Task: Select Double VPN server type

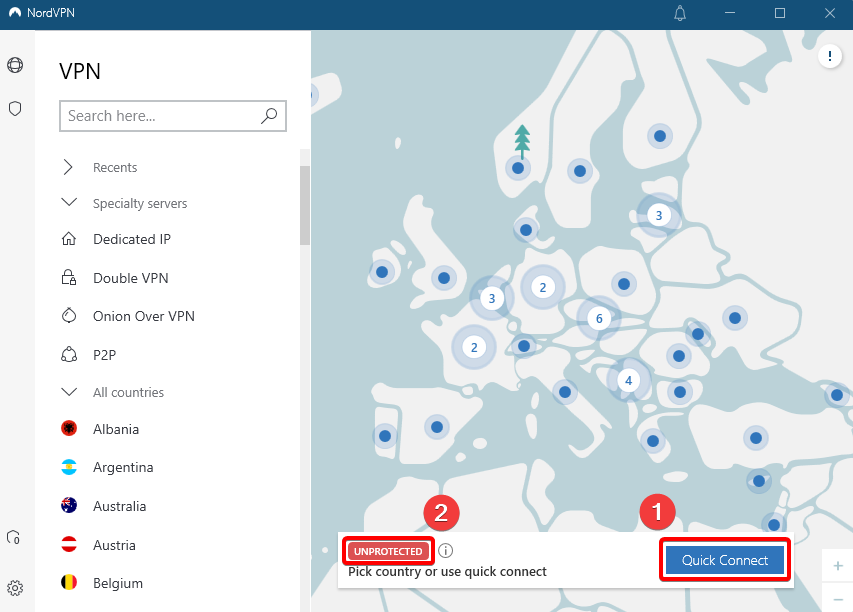Action: coord(130,278)
